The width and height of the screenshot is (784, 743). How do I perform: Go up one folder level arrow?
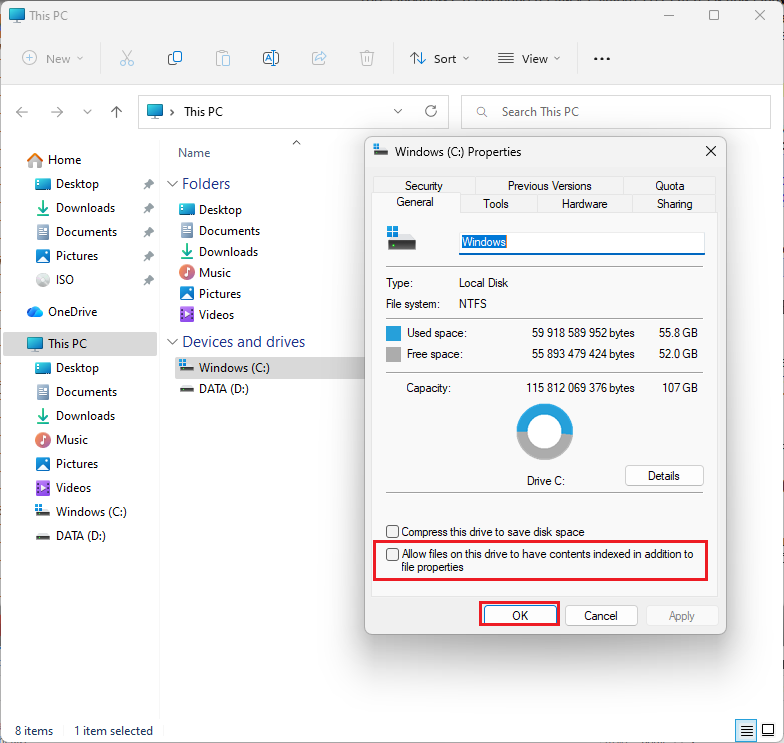116,112
